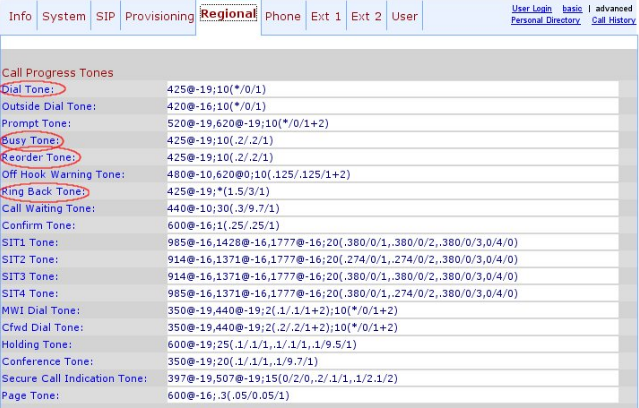The image size is (639, 408).
Task: Click the User Login link
Action: (533, 9)
